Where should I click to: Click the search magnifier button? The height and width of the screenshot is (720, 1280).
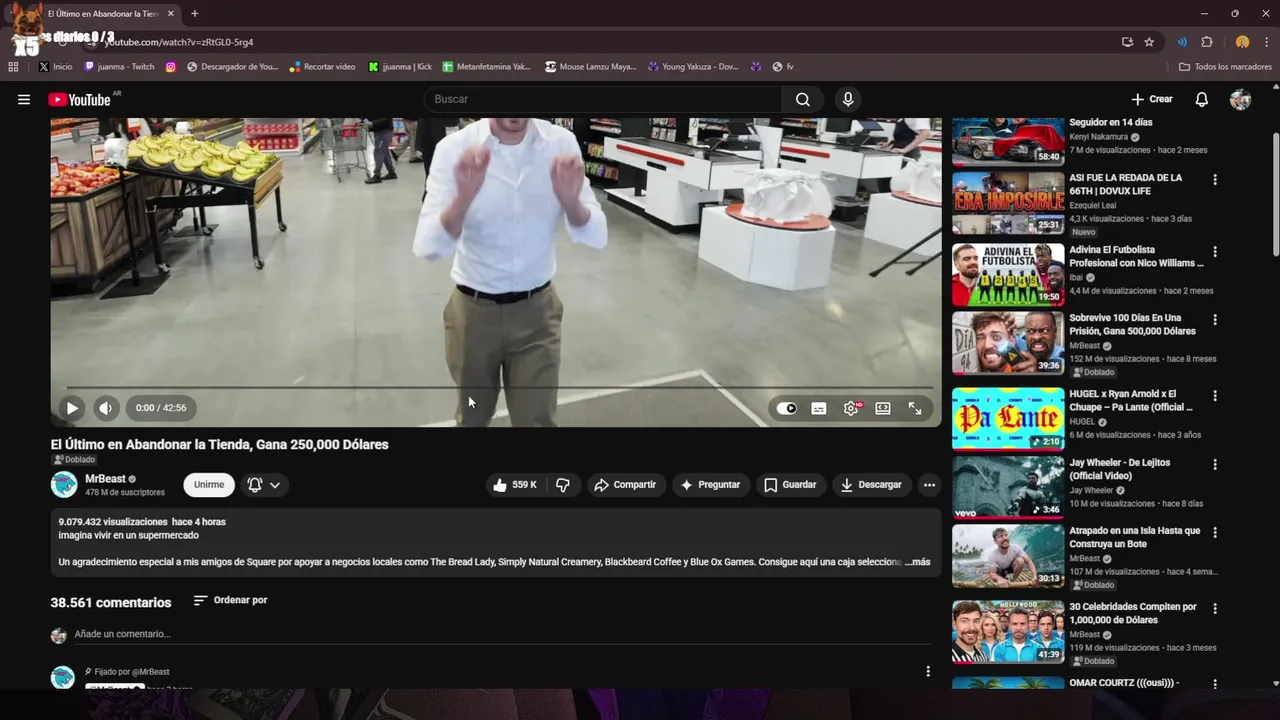(x=802, y=99)
